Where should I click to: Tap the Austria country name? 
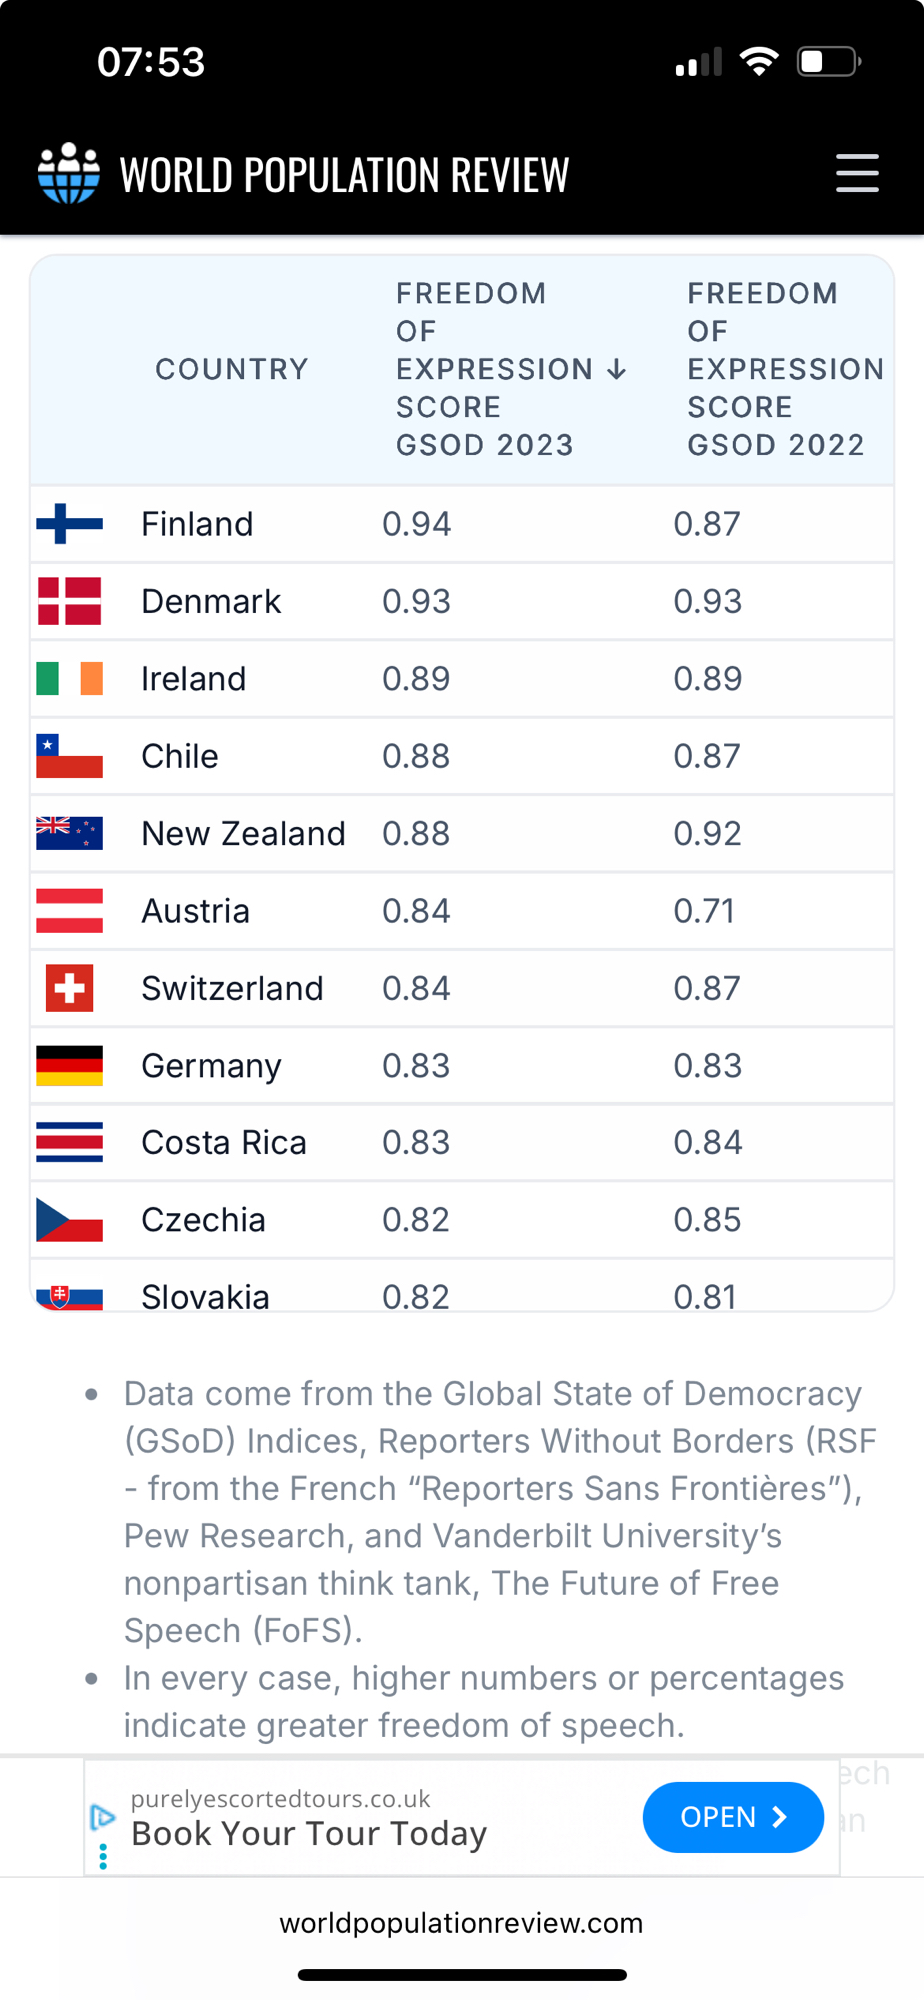[195, 911]
